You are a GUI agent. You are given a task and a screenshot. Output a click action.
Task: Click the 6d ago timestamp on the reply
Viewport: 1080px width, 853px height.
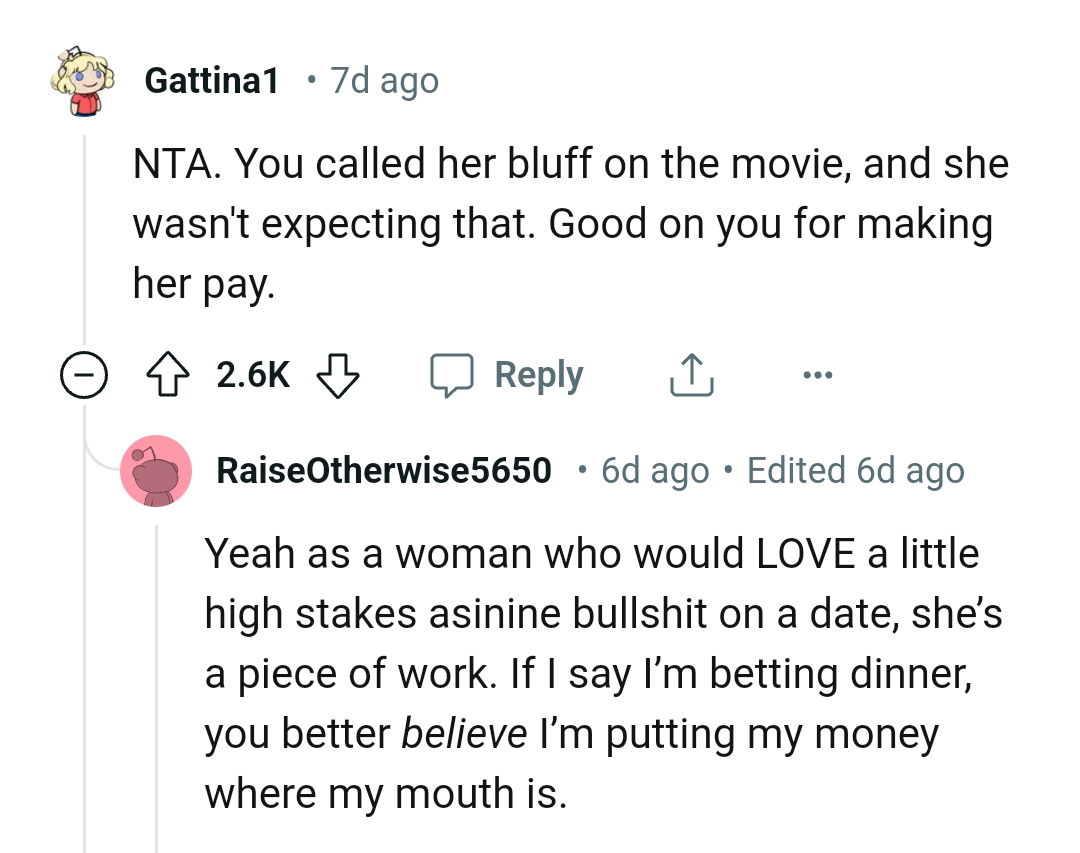[x=654, y=470]
